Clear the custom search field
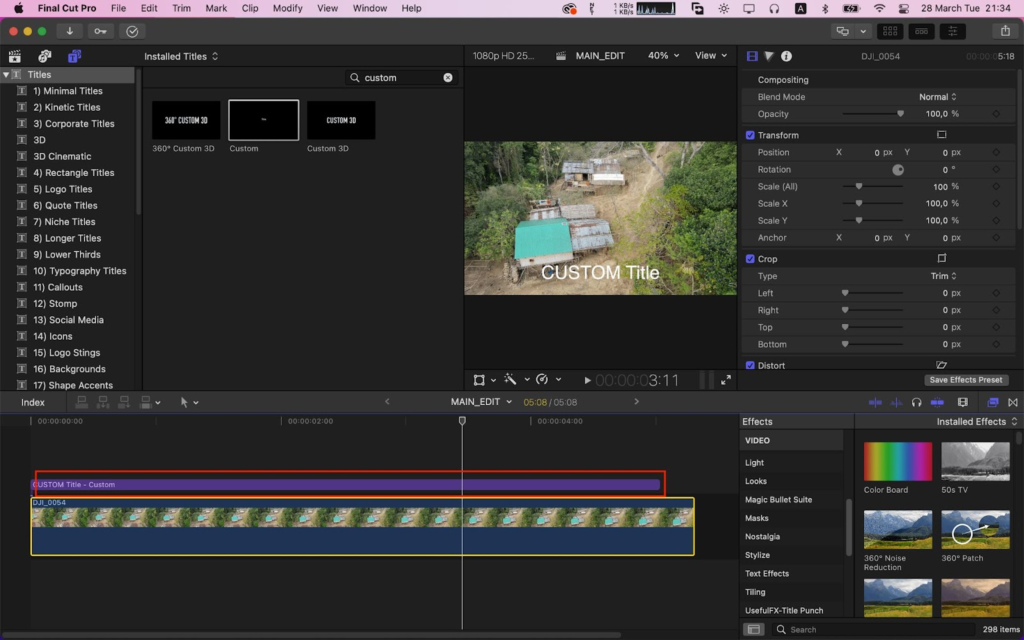 448,77
